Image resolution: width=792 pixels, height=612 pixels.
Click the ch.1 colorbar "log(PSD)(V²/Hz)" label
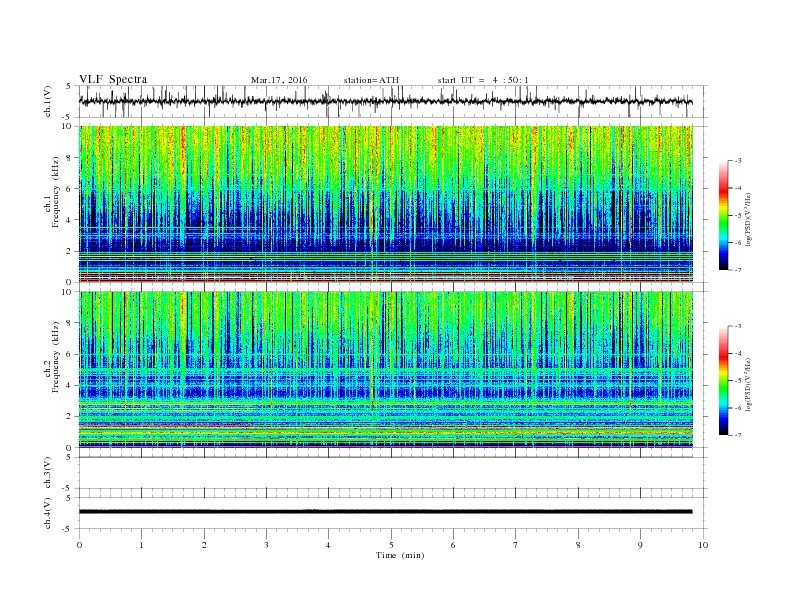[749, 219]
